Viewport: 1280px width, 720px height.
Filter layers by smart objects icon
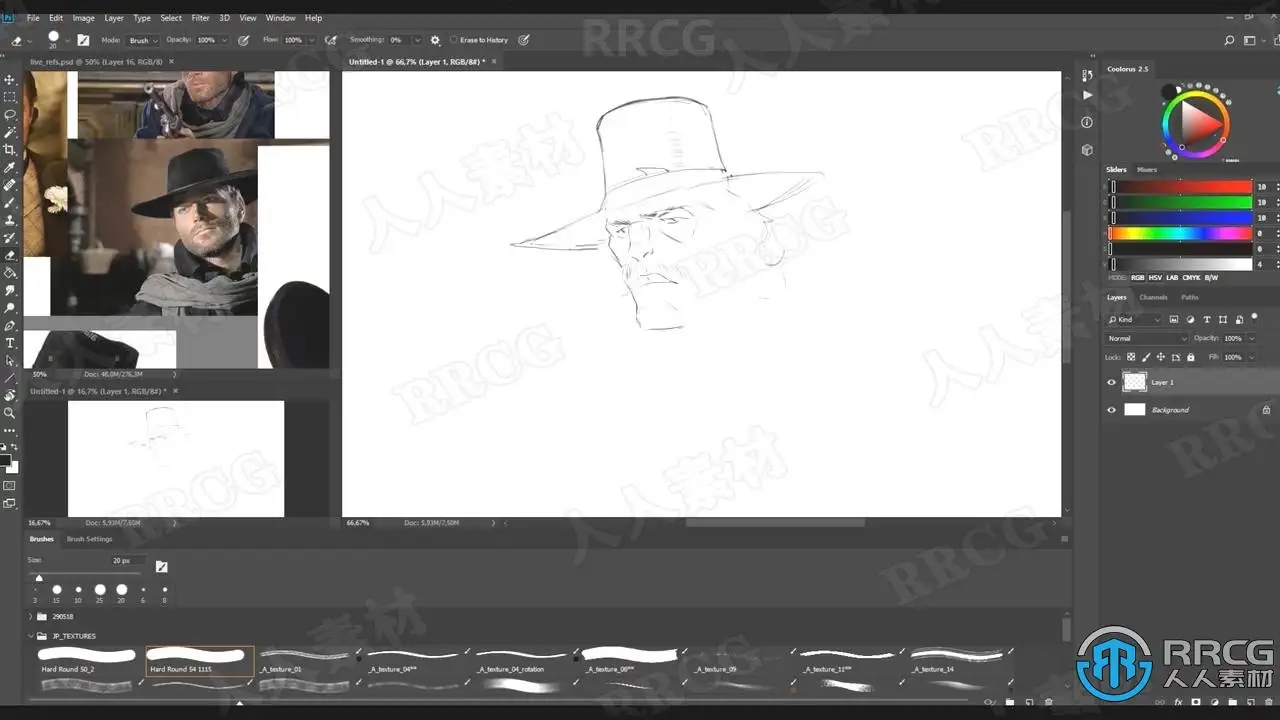coord(1239,320)
